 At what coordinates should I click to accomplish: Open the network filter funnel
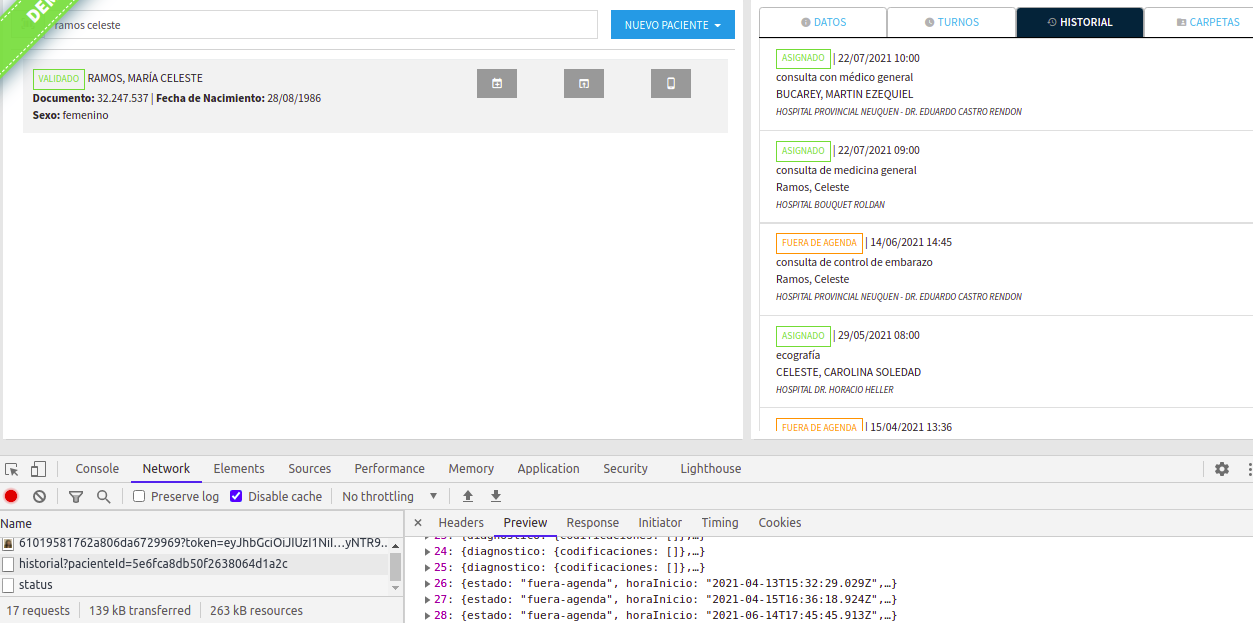point(76,496)
